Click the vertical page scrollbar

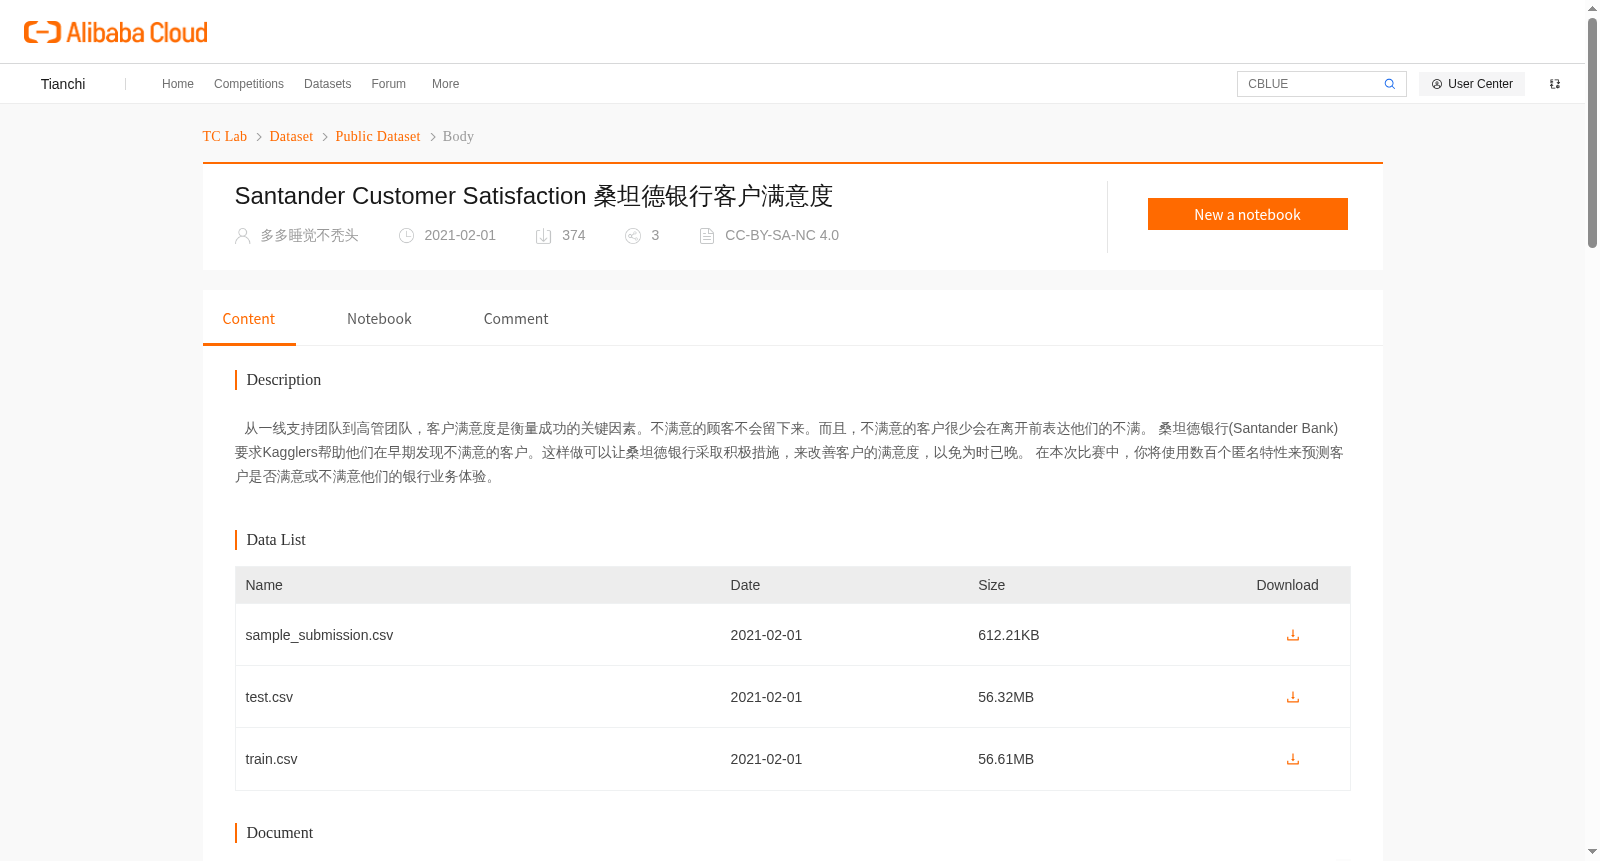tap(1592, 132)
